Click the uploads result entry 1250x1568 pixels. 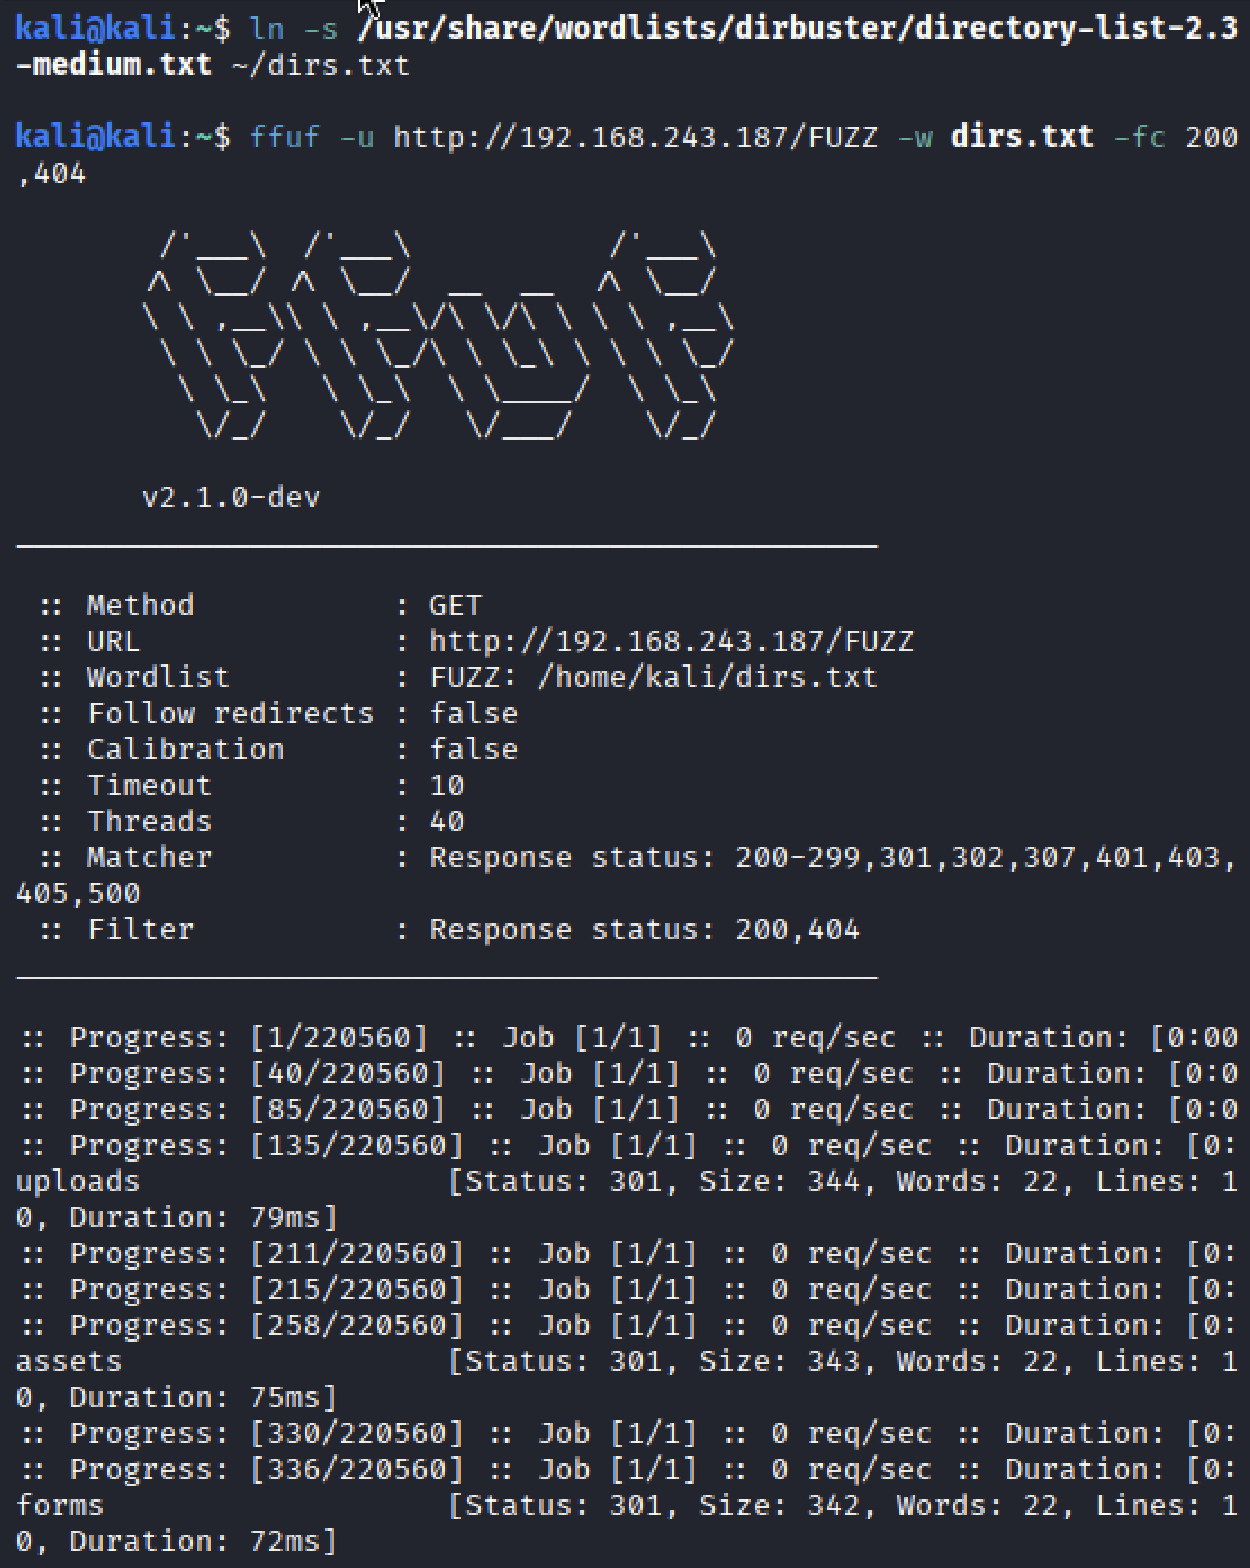coord(78,1181)
